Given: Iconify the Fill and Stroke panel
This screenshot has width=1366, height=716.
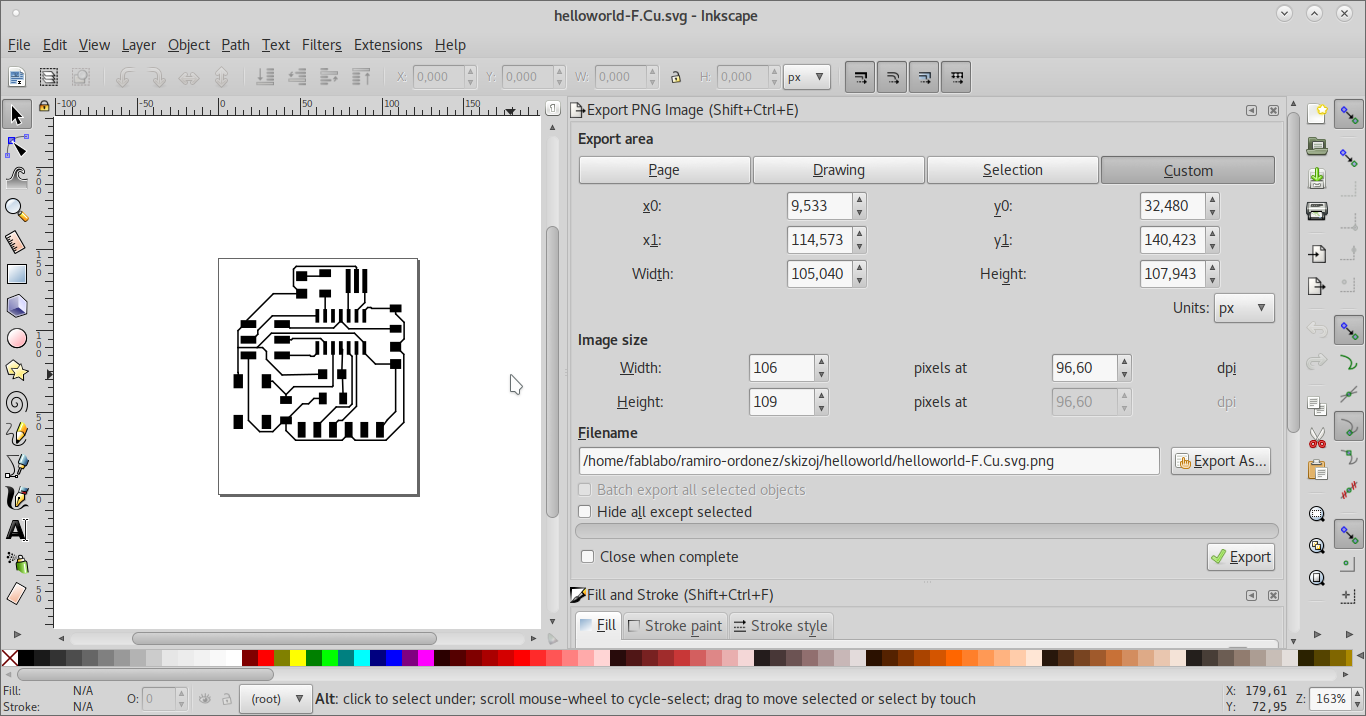Looking at the screenshot, I should click(x=1251, y=595).
